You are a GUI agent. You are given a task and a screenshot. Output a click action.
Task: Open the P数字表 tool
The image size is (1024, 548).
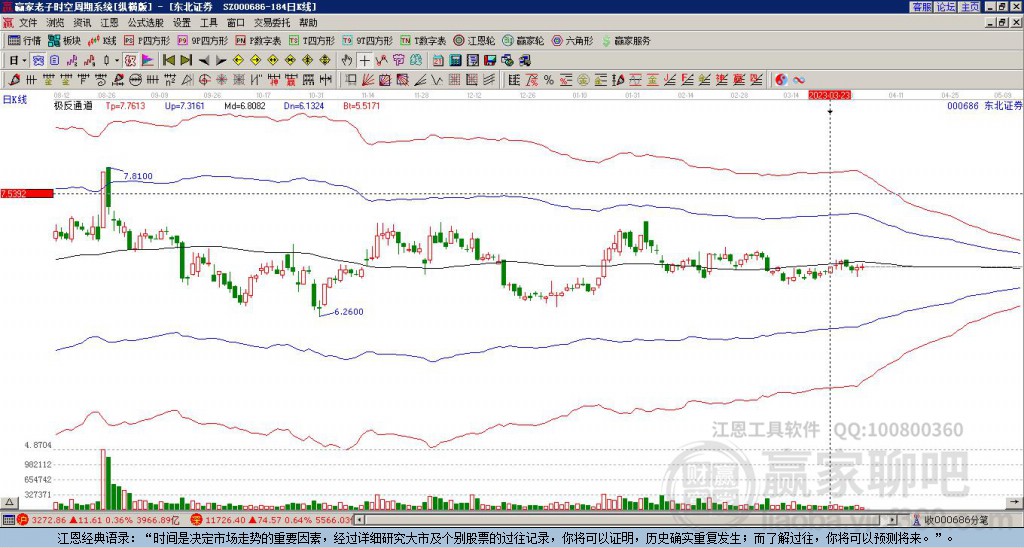258,40
